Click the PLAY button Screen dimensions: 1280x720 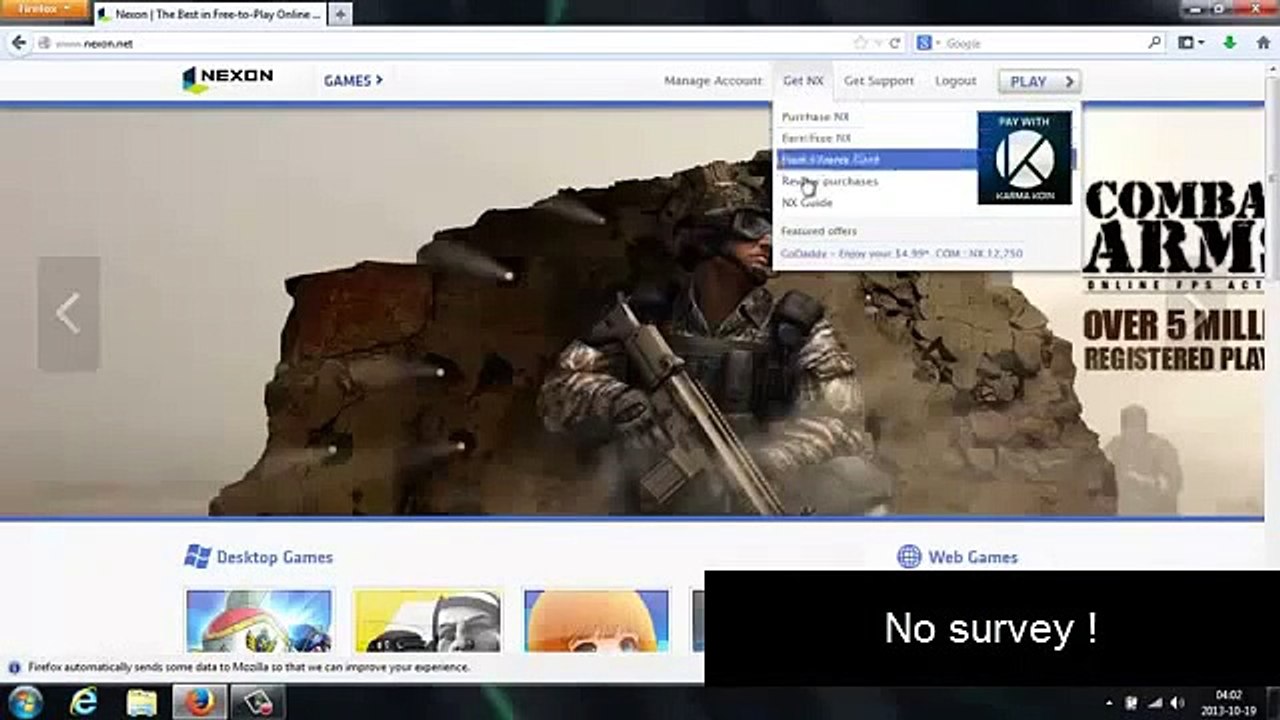(x=1040, y=82)
